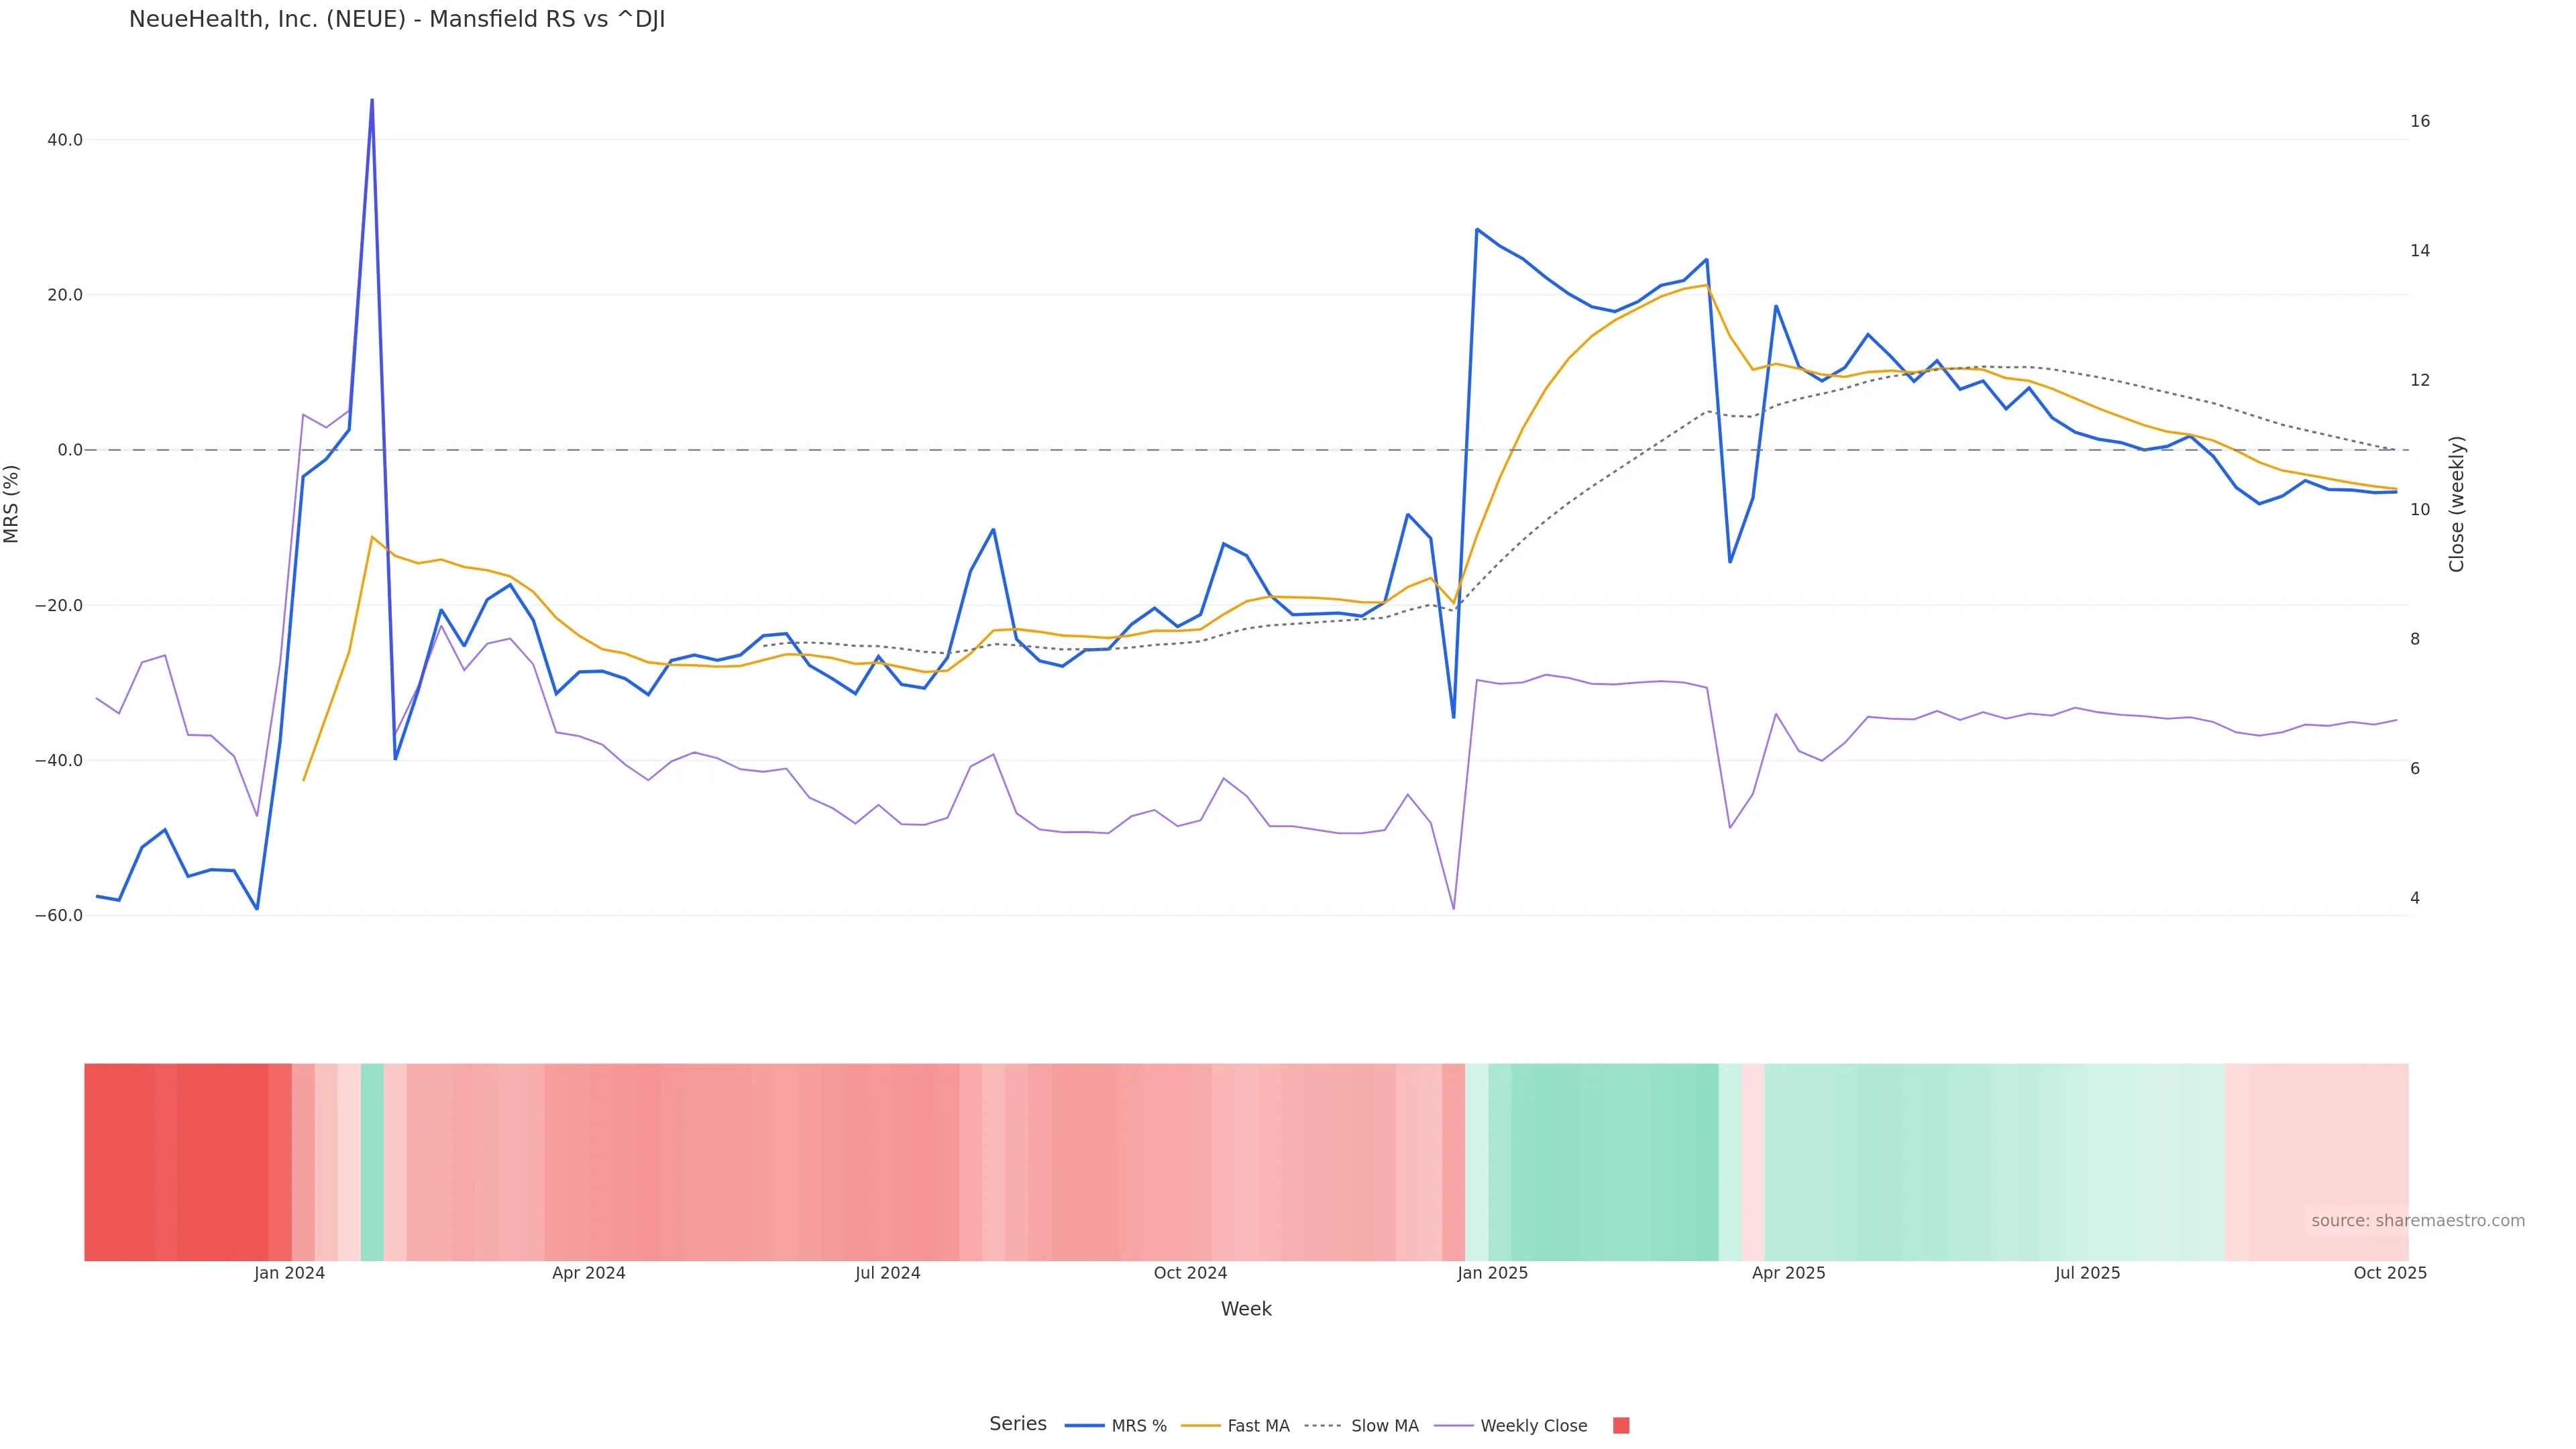Click the Series legend title
The height and width of the screenshot is (1449, 2576).
pos(1018,1424)
